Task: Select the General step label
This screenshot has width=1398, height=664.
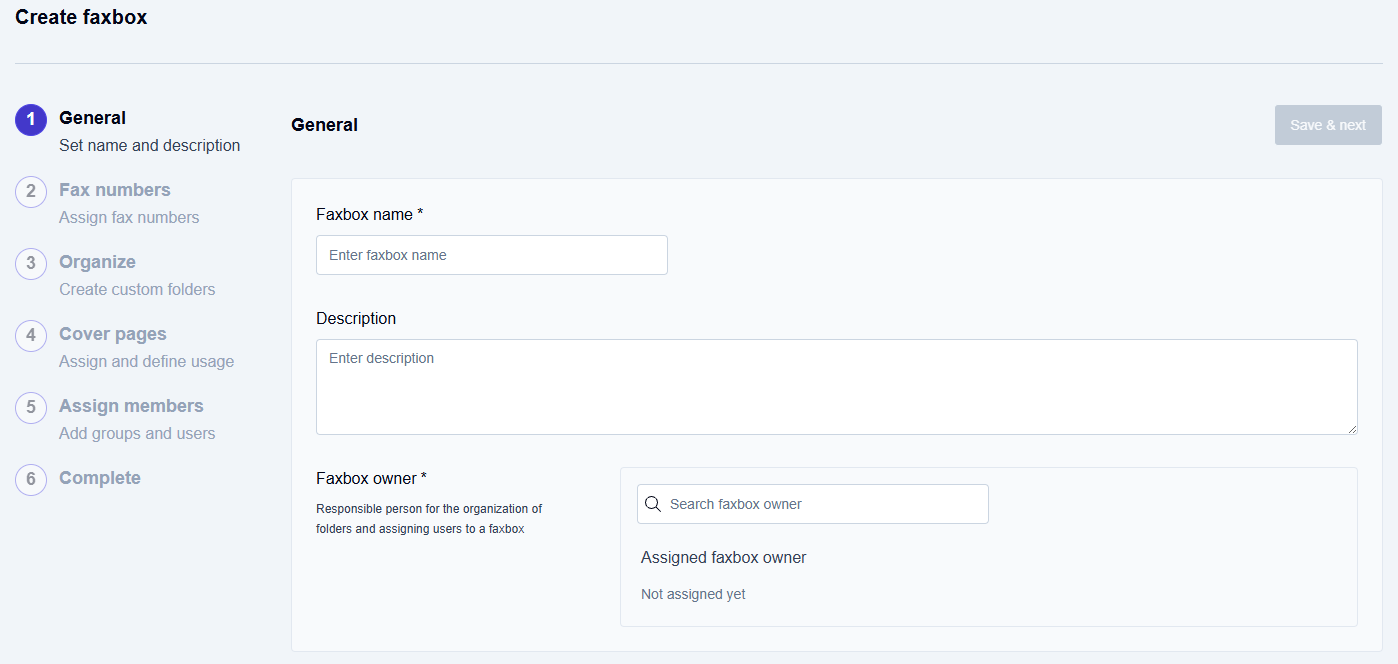Action: pyautogui.click(x=92, y=118)
